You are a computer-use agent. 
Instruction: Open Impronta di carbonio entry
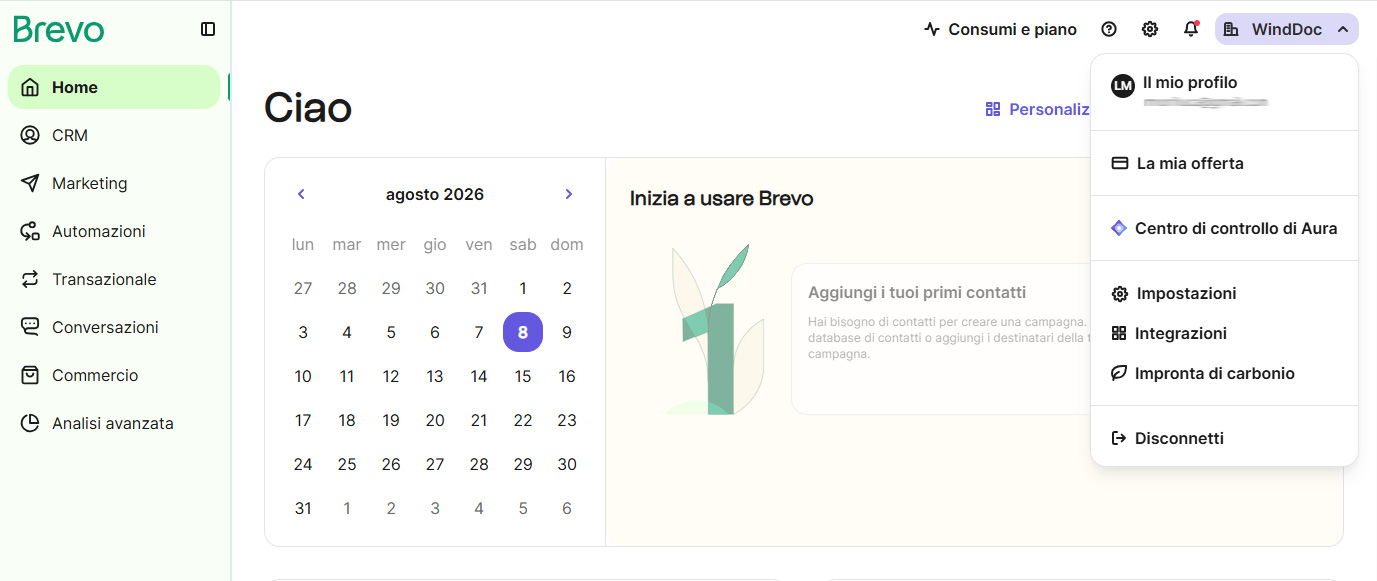coord(1224,373)
